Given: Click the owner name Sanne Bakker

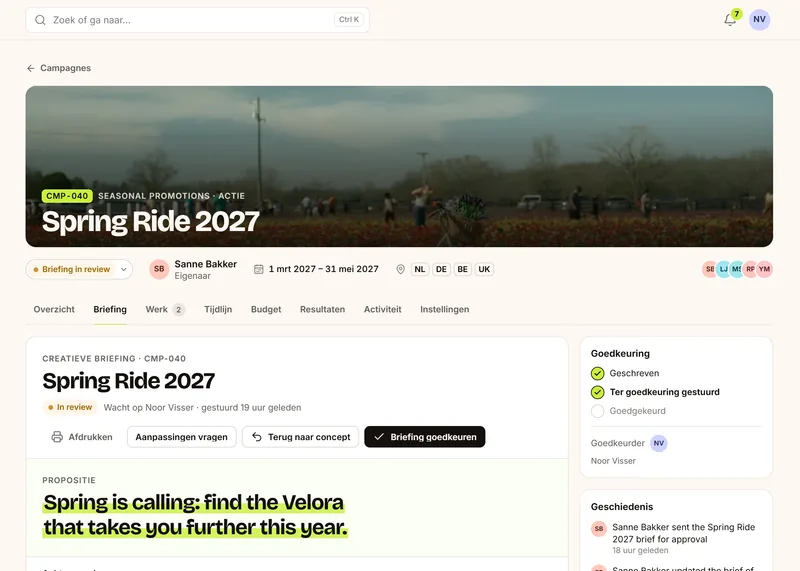Looking at the screenshot, I should click(x=206, y=264).
